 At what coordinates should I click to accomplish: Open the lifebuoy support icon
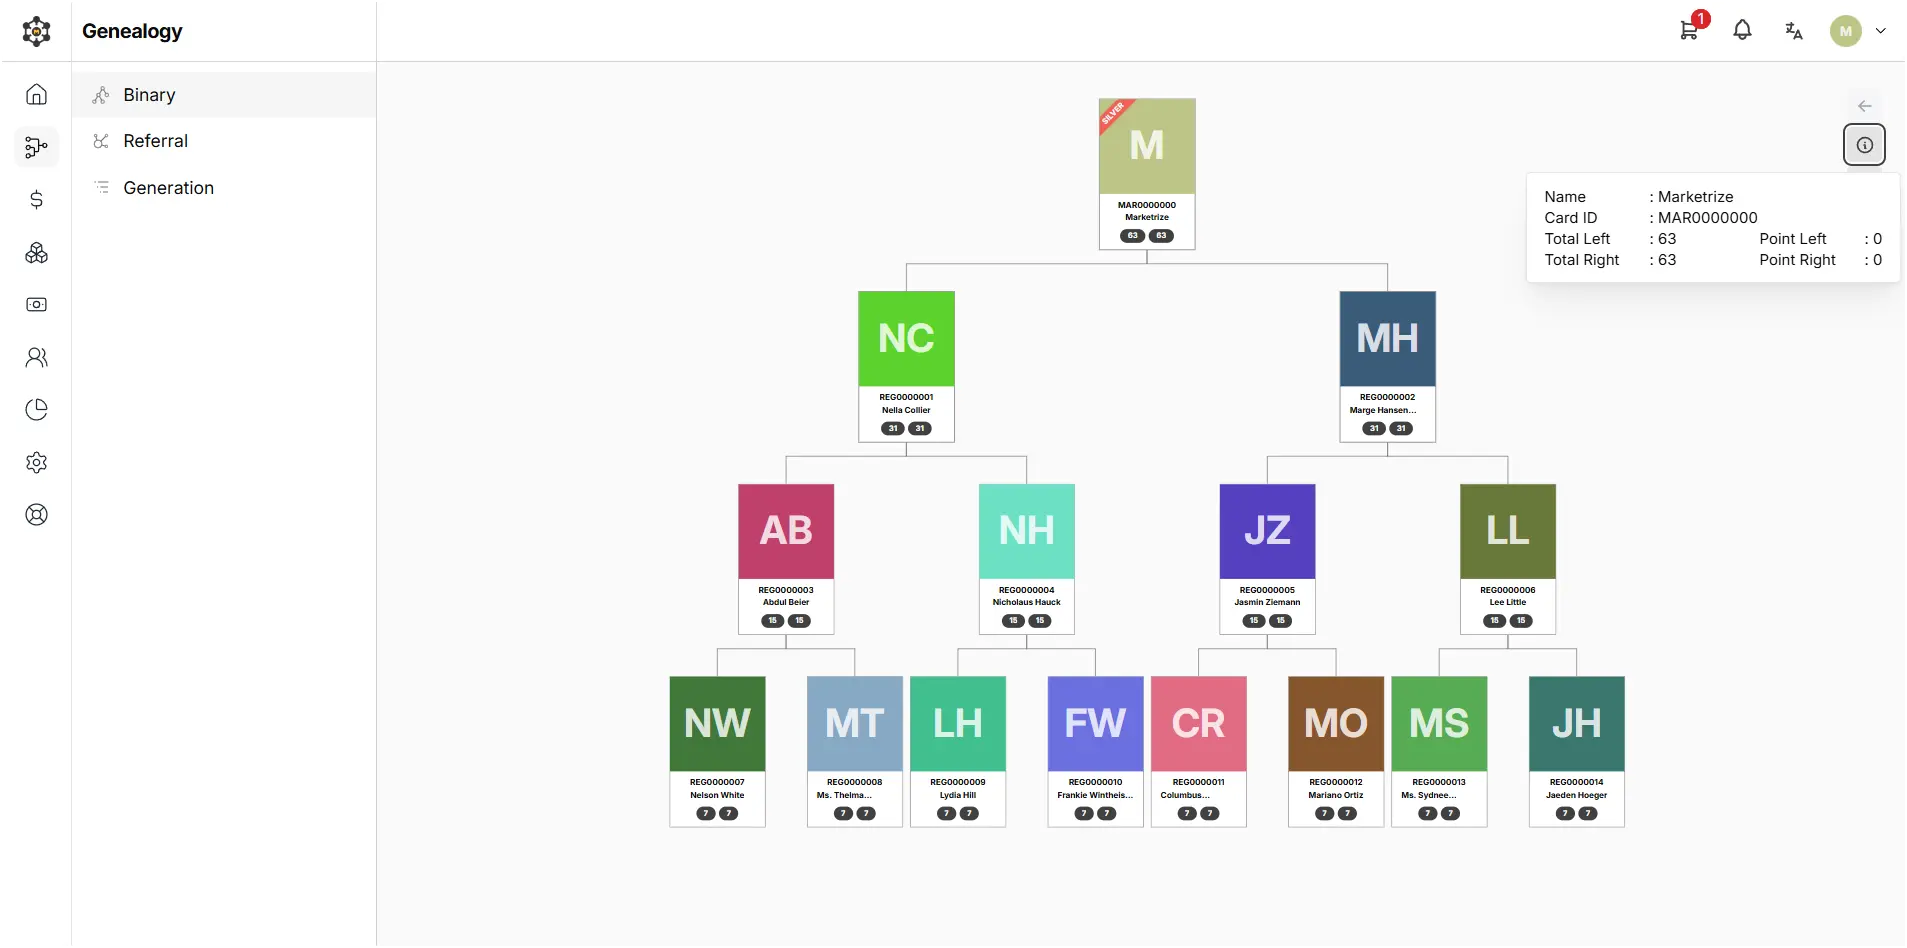tap(37, 515)
